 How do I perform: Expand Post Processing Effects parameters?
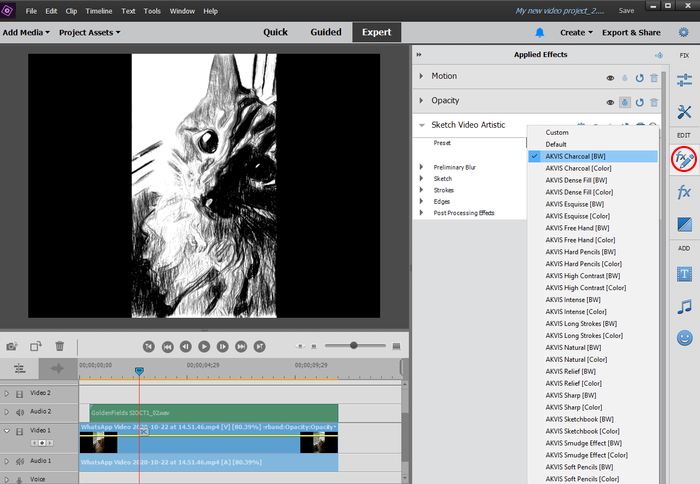421,213
